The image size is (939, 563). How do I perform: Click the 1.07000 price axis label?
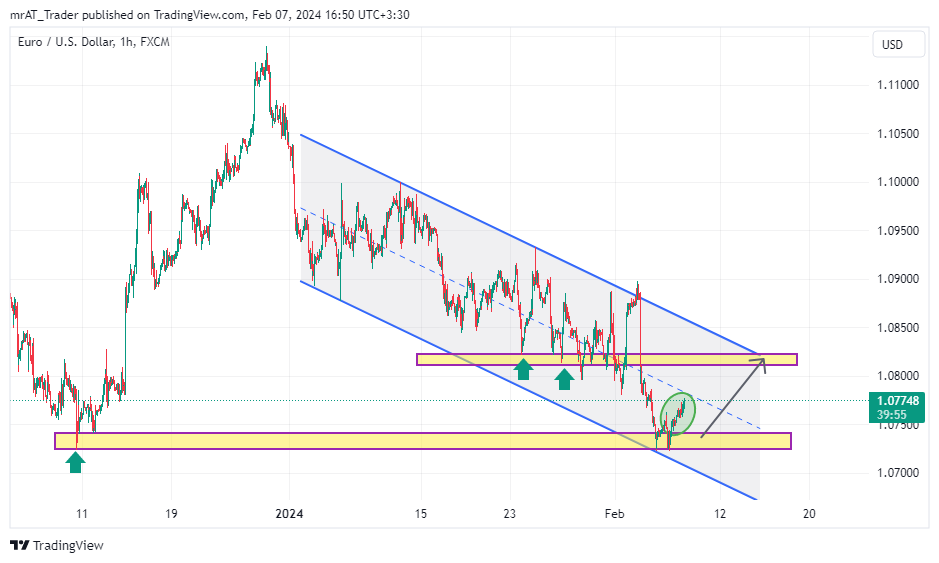898,473
